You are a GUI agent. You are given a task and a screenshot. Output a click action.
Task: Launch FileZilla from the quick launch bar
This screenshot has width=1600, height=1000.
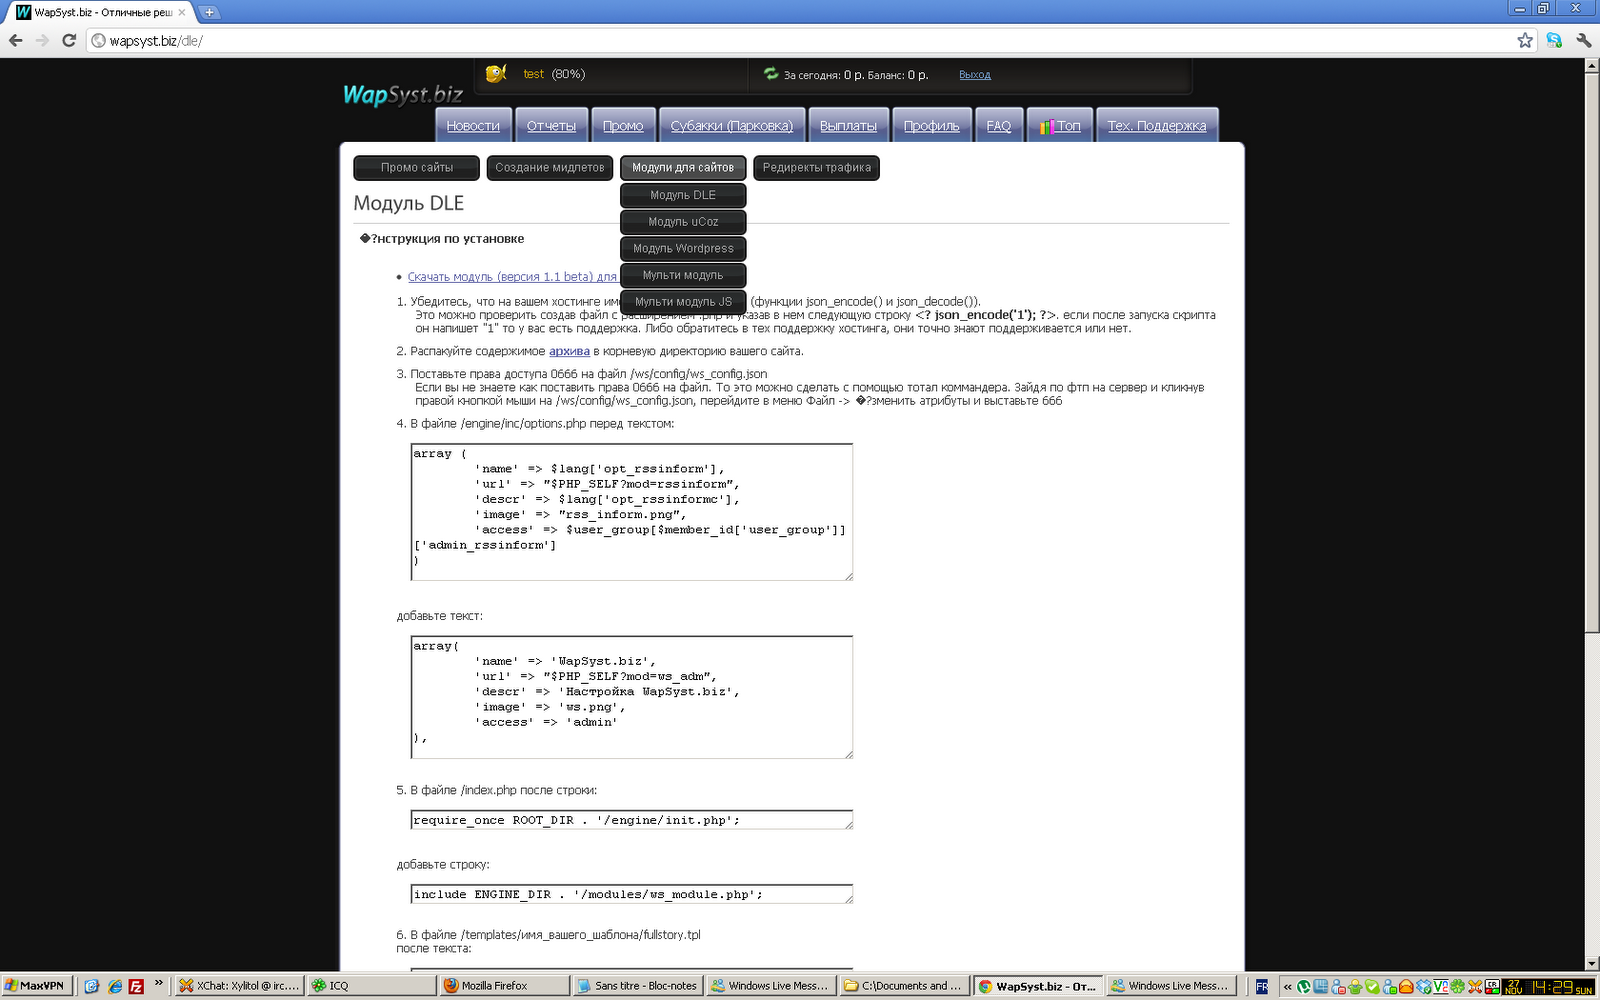click(x=136, y=986)
